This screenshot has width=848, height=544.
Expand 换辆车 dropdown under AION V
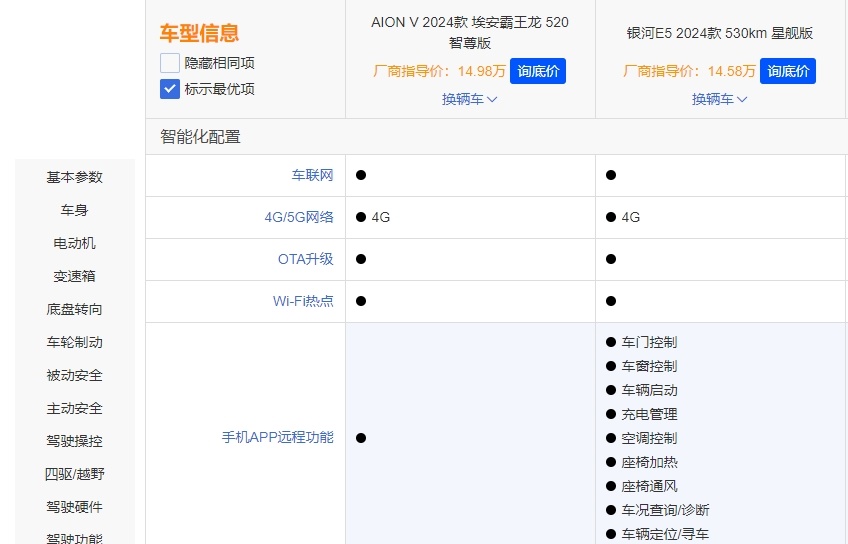pos(470,99)
